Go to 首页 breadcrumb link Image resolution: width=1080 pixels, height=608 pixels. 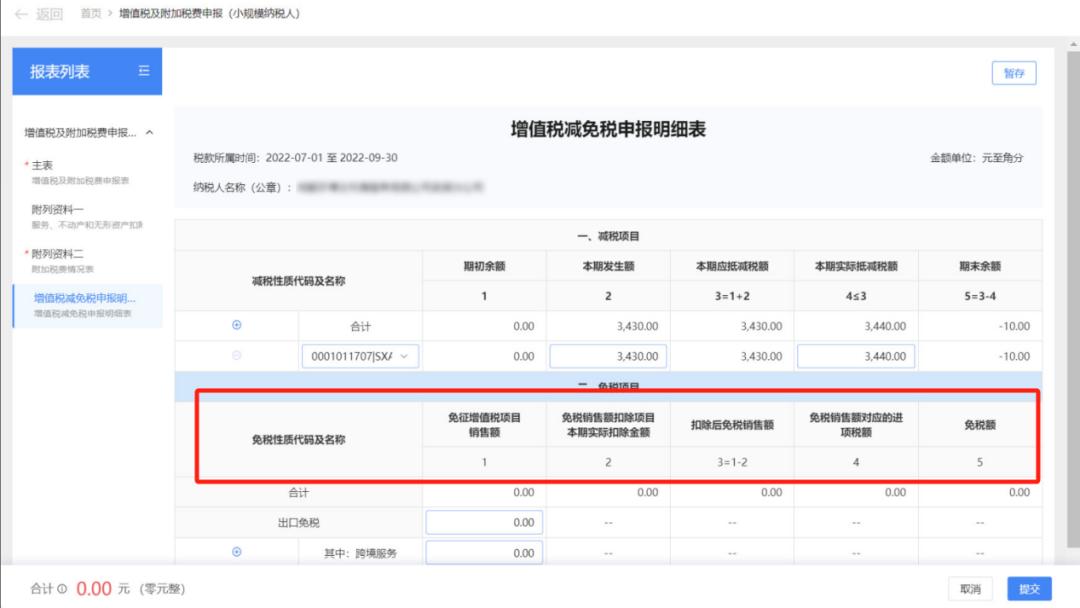coord(91,14)
